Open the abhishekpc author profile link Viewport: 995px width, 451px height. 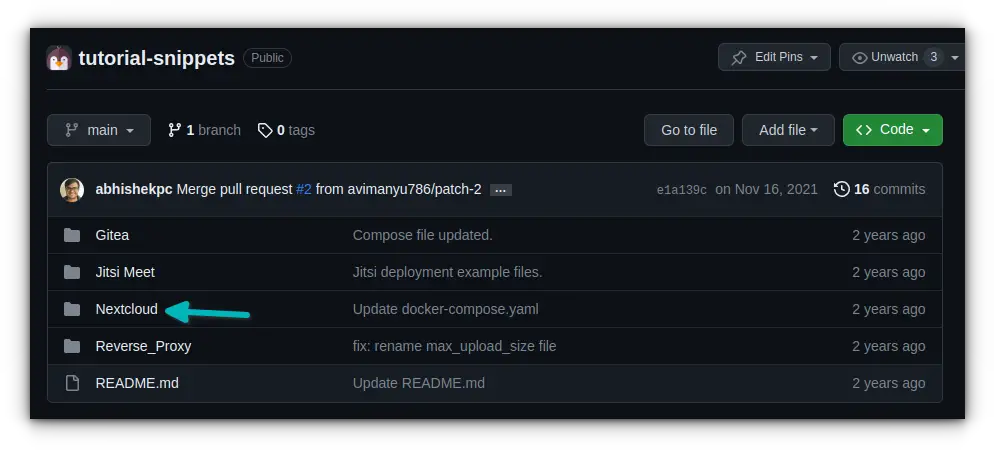pyautogui.click(x=134, y=190)
